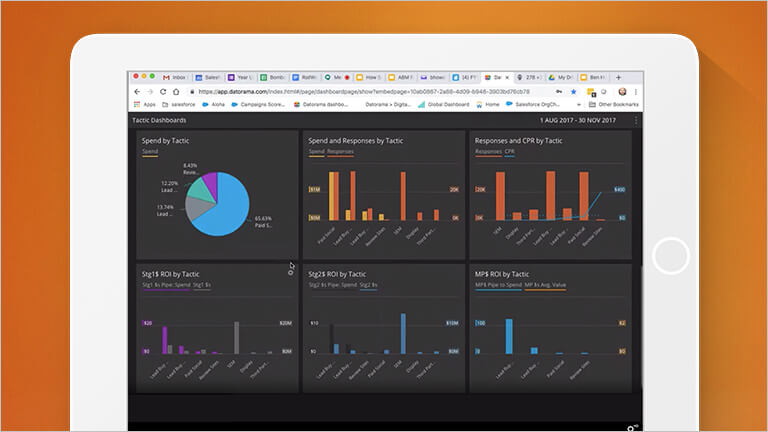The height and width of the screenshot is (432, 768).
Task: Click tall SEM bar in Stg2$ ROI chart
Action: coord(403,334)
